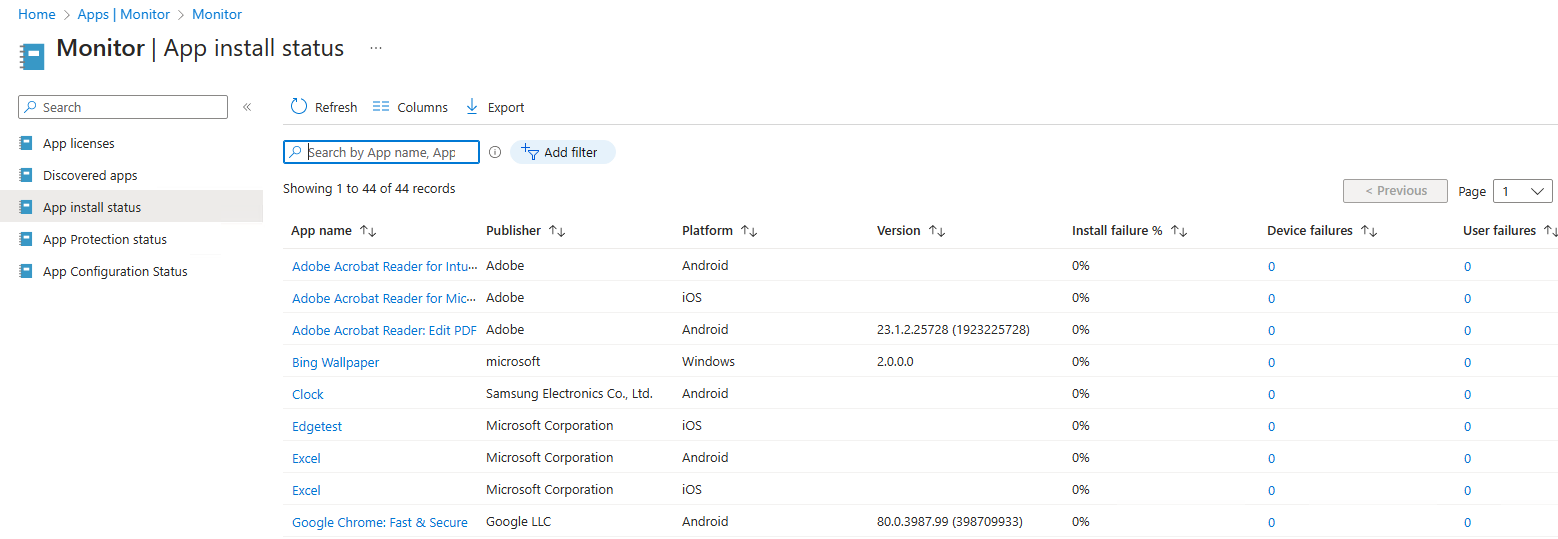Click the Discovered apps sidebar icon
Screen dimensions: 1558x539
(26, 175)
